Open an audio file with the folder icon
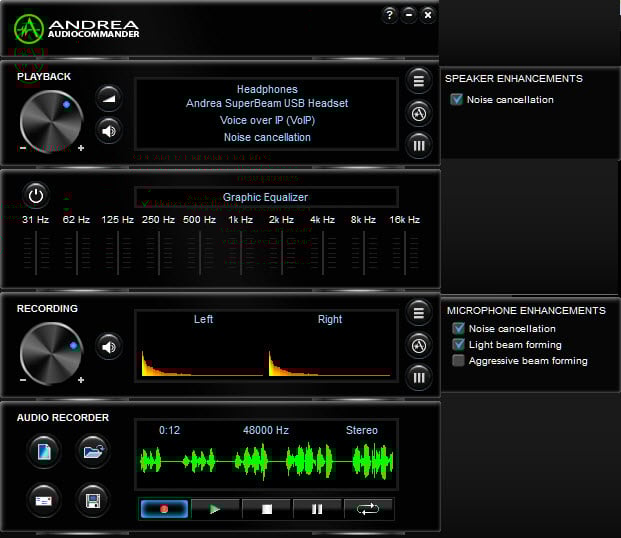The width and height of the screenshot is (621, 538). [92, 452]
